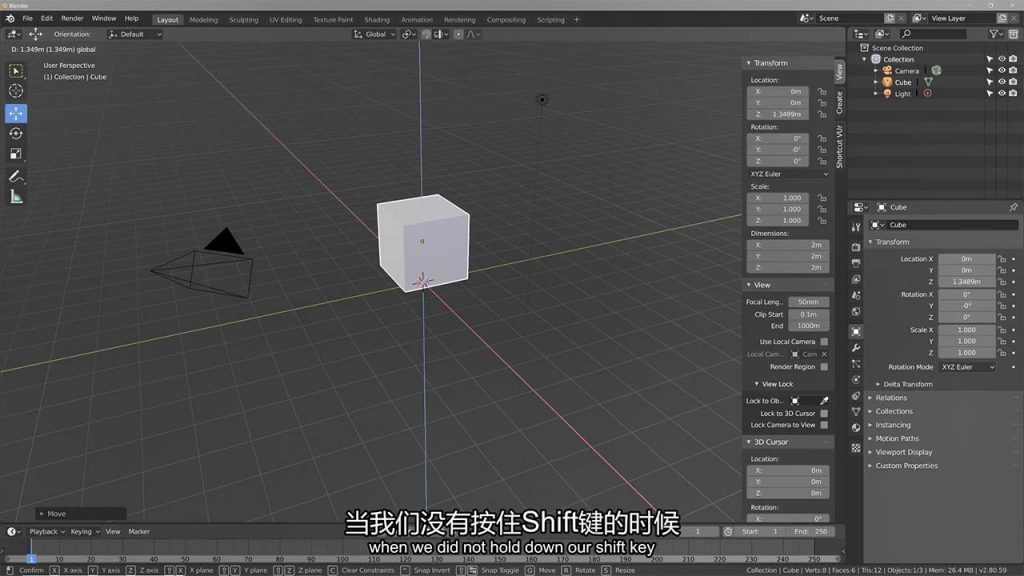
Task: Click the Focal Length 50mm field
Action: point(808,302)
